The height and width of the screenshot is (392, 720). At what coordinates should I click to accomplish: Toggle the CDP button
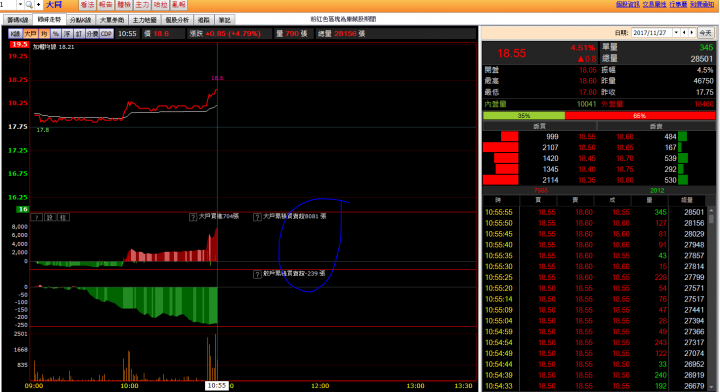107,34
